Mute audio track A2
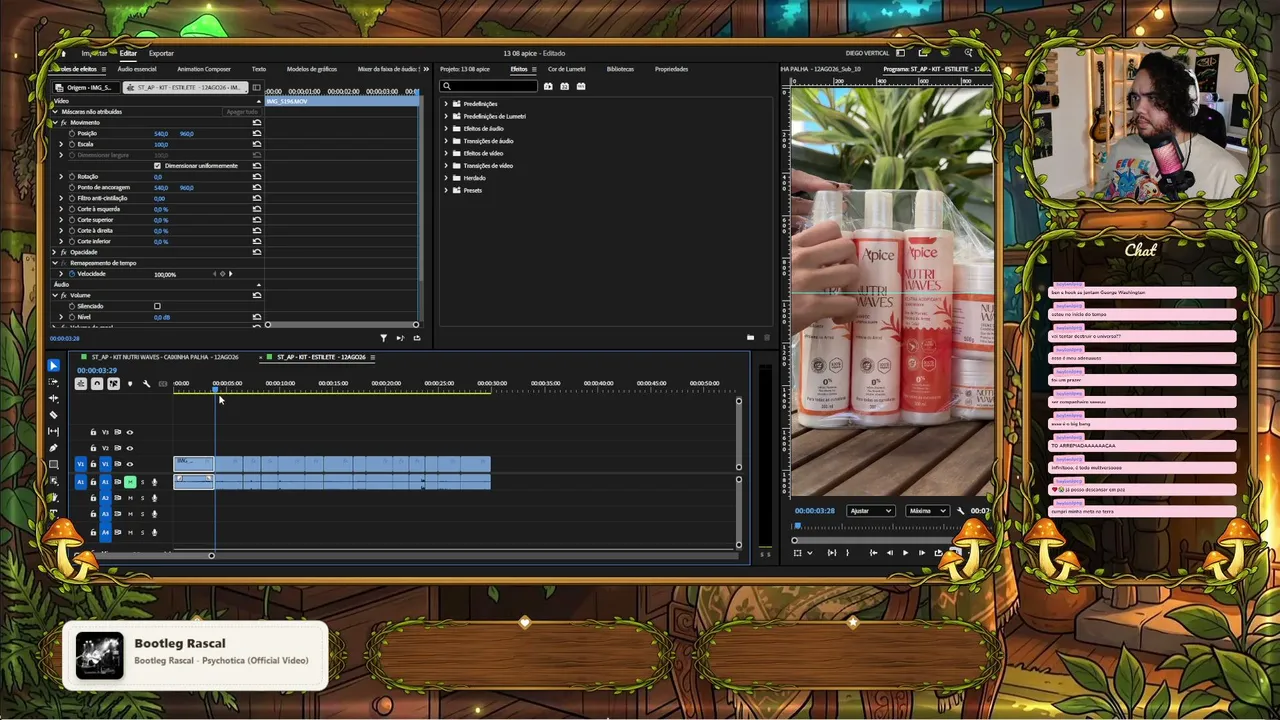The image size is (1280, 720). pyautogui.click(x=129, y=498)
